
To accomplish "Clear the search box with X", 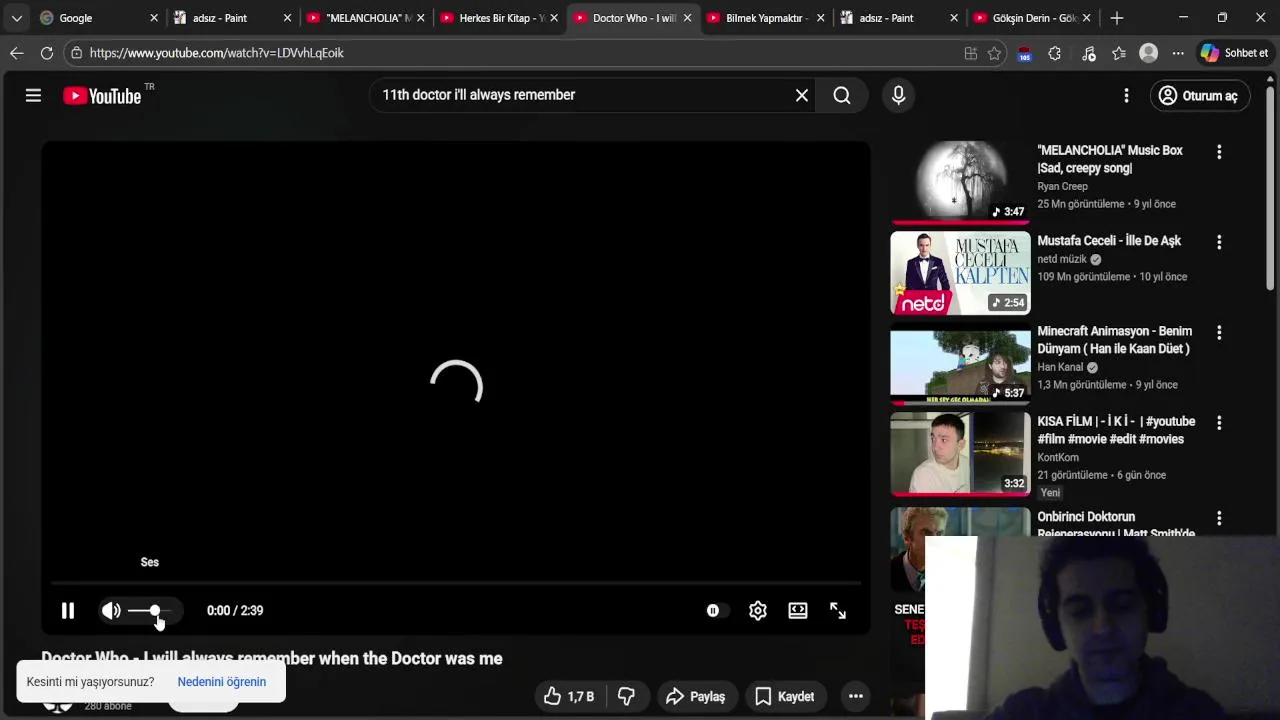I will [802, 95].
